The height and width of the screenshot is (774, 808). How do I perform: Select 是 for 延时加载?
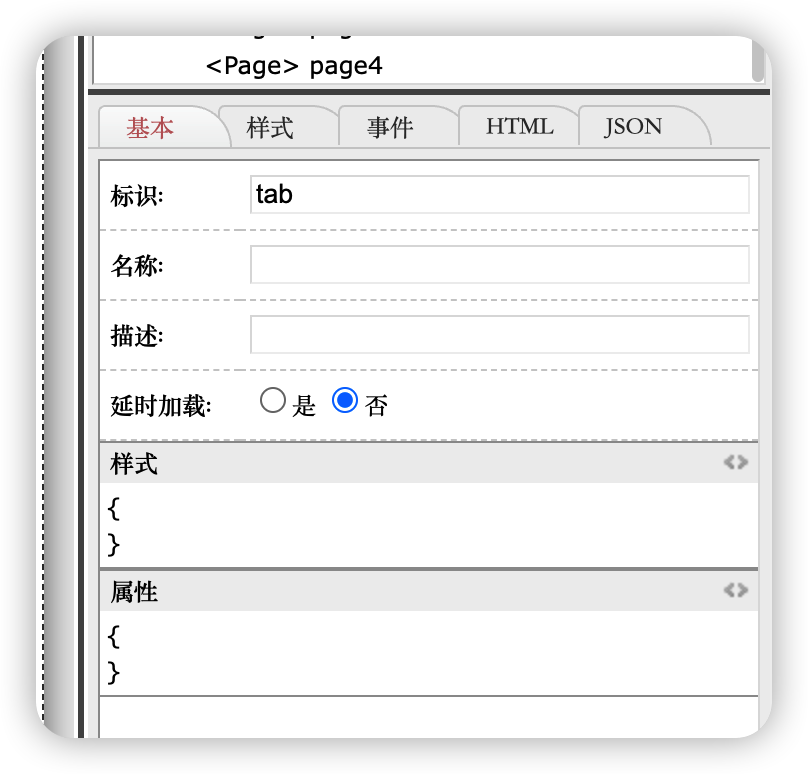272,402
